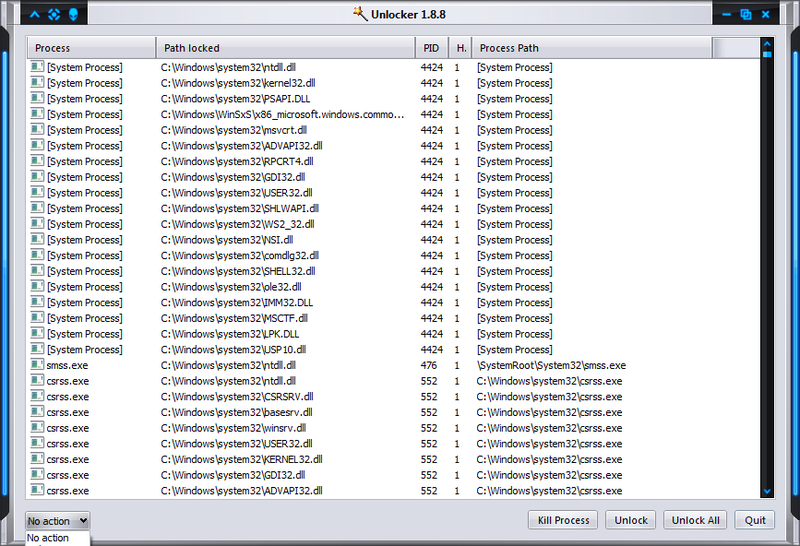Sort by the Process column header

(x=90, y=48)
